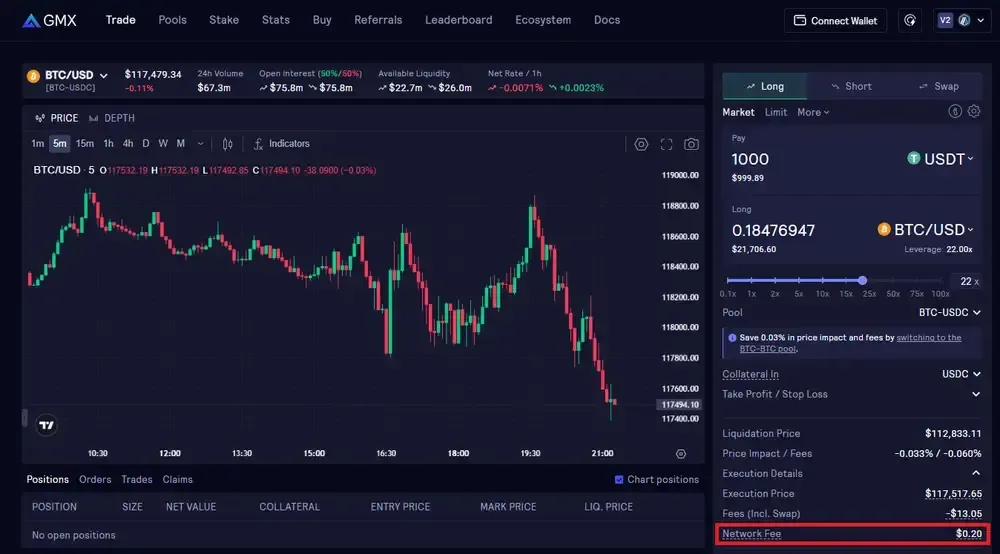Show the DEPTH chart view
Screen dimensions: 1000x554
112,119
